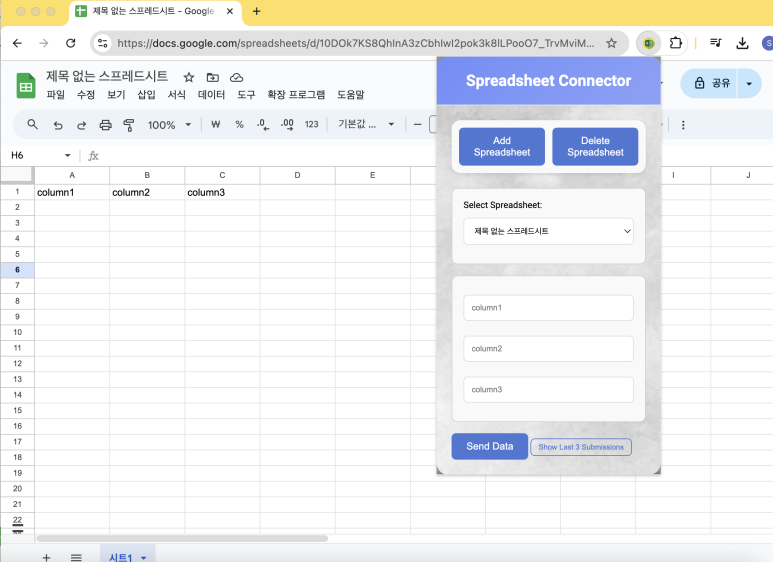Image resolution: width=773 pixels, height=562 pixels.
Task: Select row 6 header
Action: pyautogui.click(x=17, y=270)
